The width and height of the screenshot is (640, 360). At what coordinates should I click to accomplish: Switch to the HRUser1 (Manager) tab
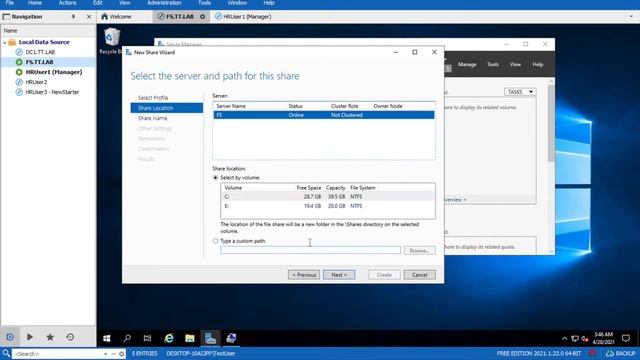(x=243, y=17)
